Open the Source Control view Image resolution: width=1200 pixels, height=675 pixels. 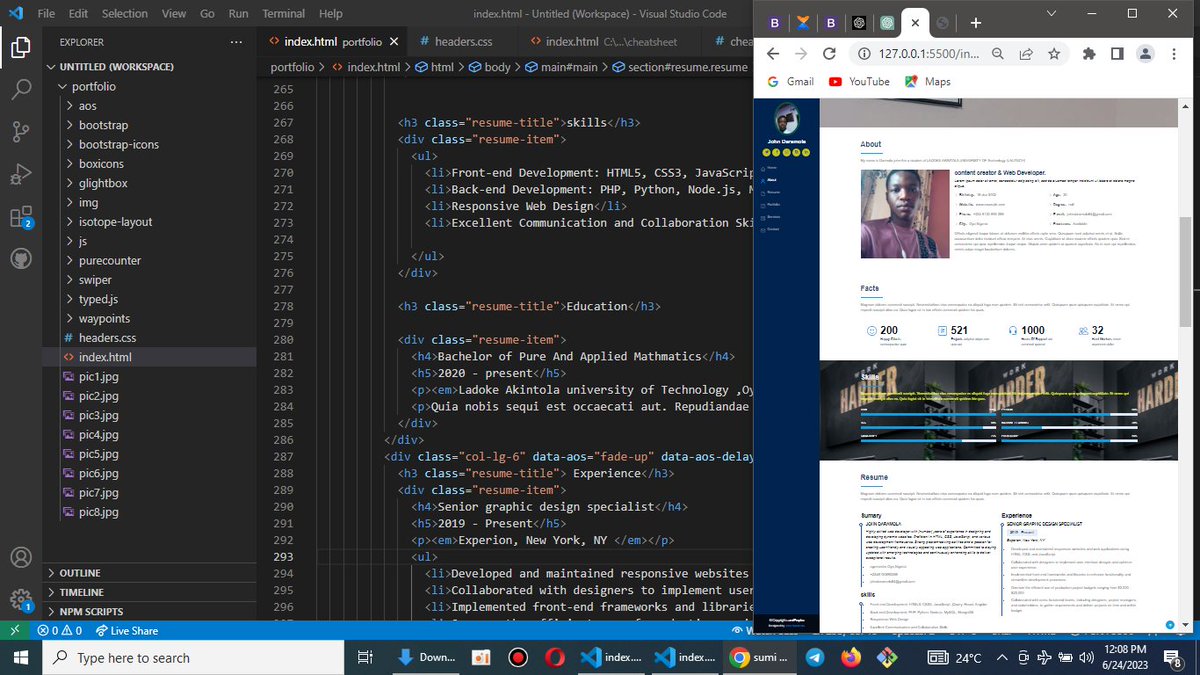click(x=22, y=132)
